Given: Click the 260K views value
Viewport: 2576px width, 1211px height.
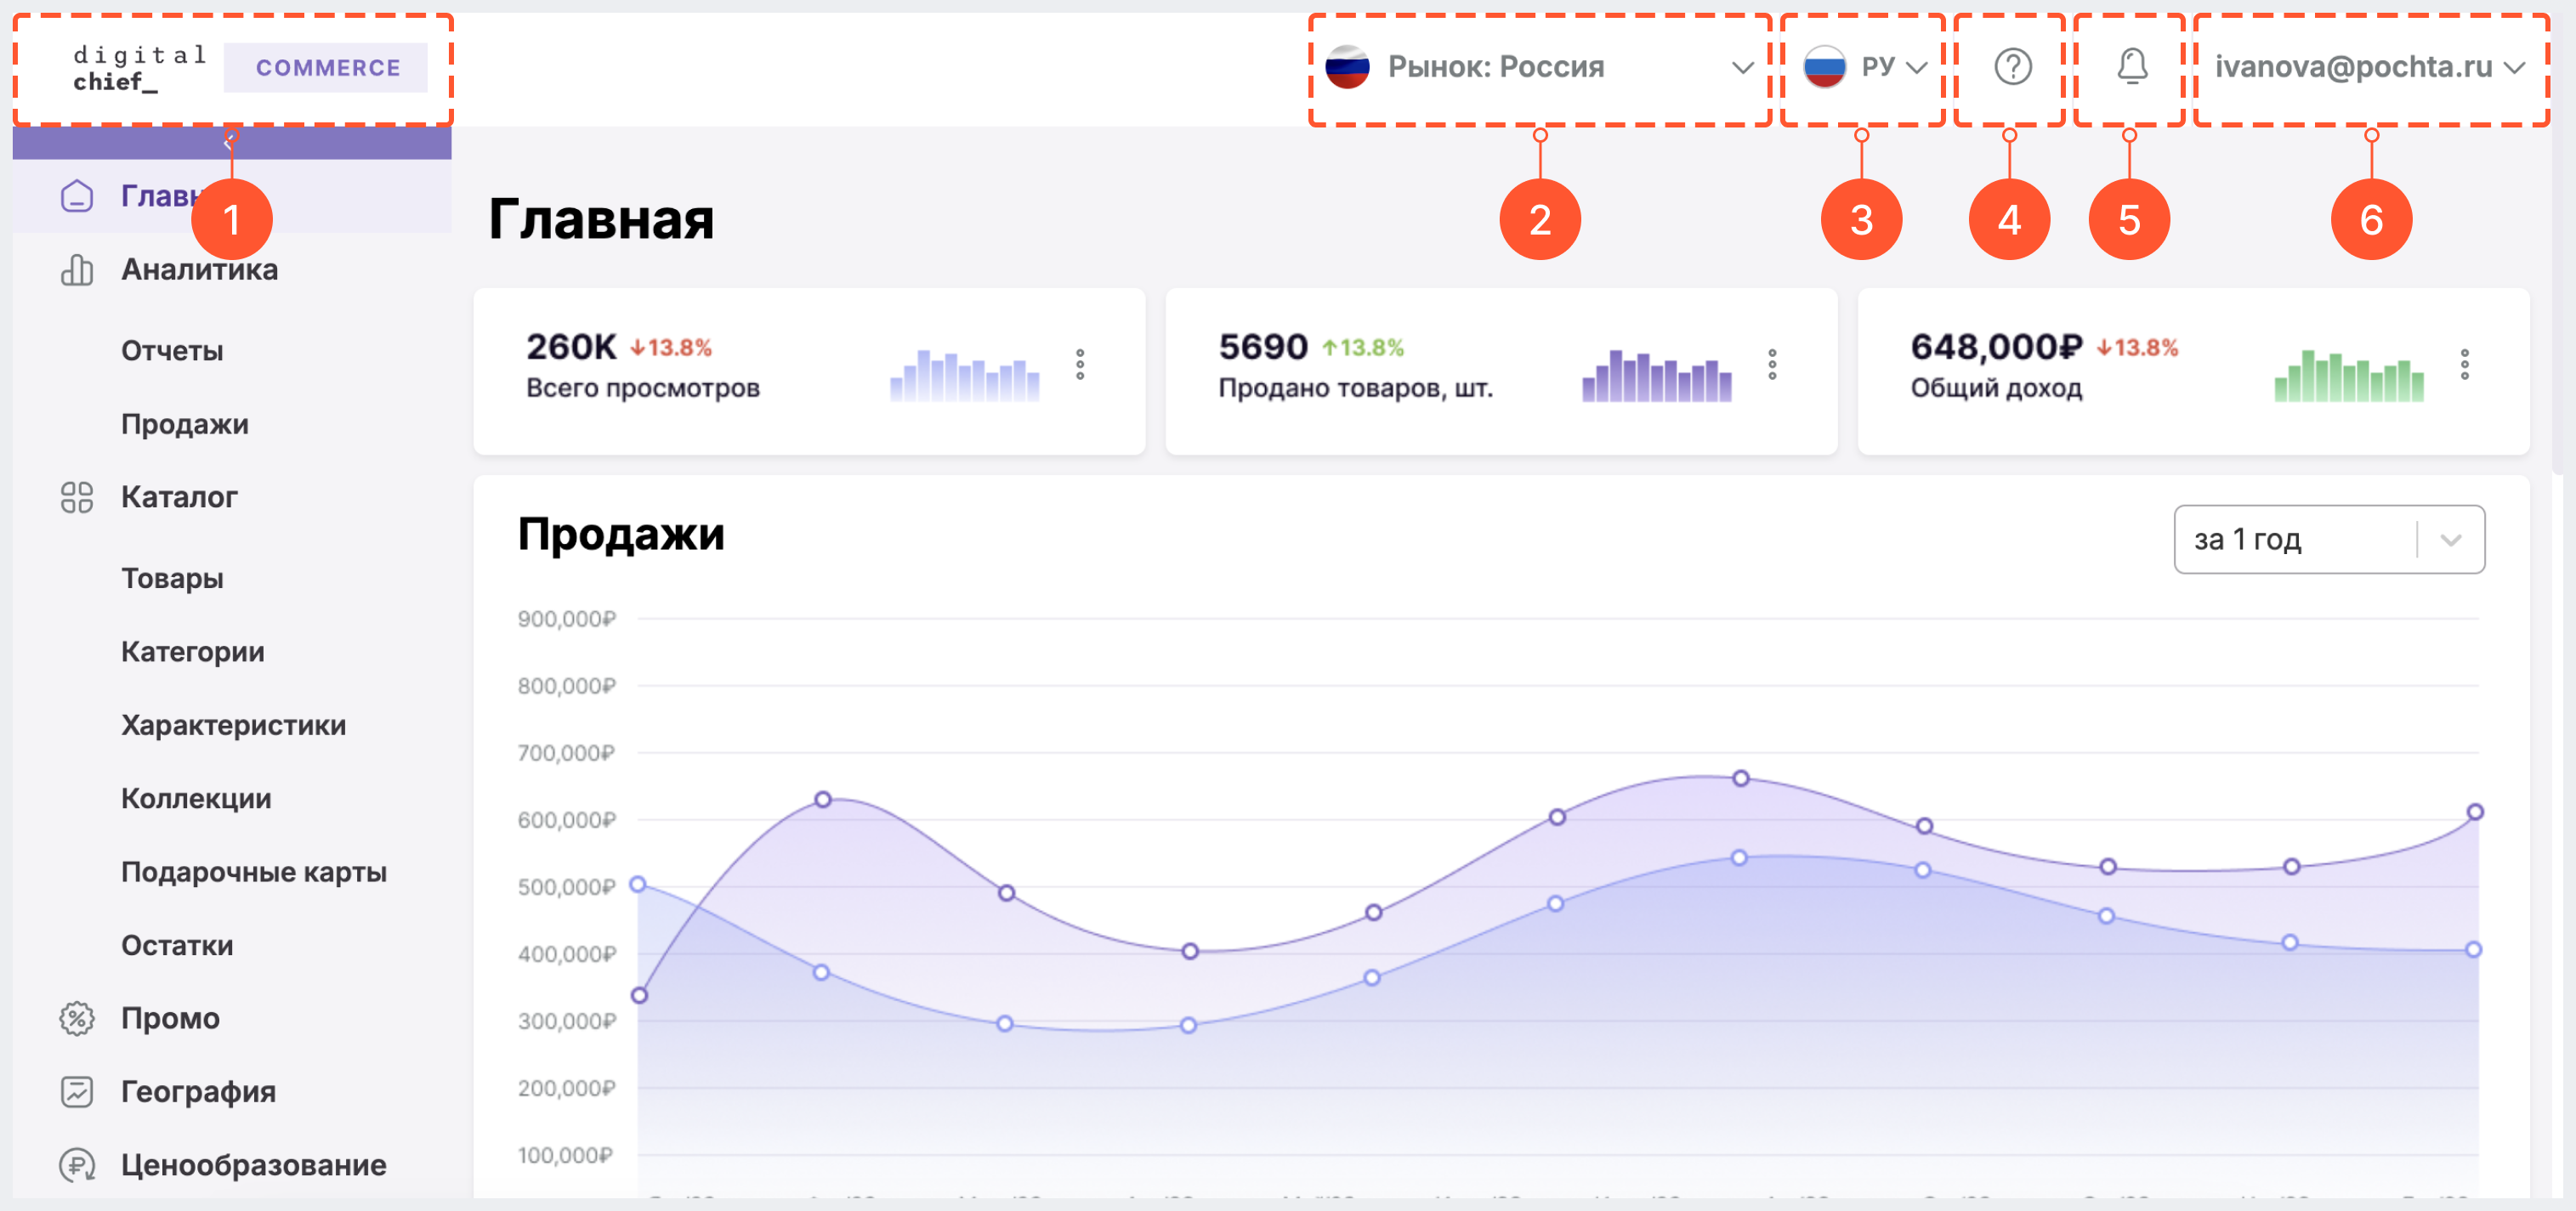Looking at the screenshot, I should [x=571, y=347].
